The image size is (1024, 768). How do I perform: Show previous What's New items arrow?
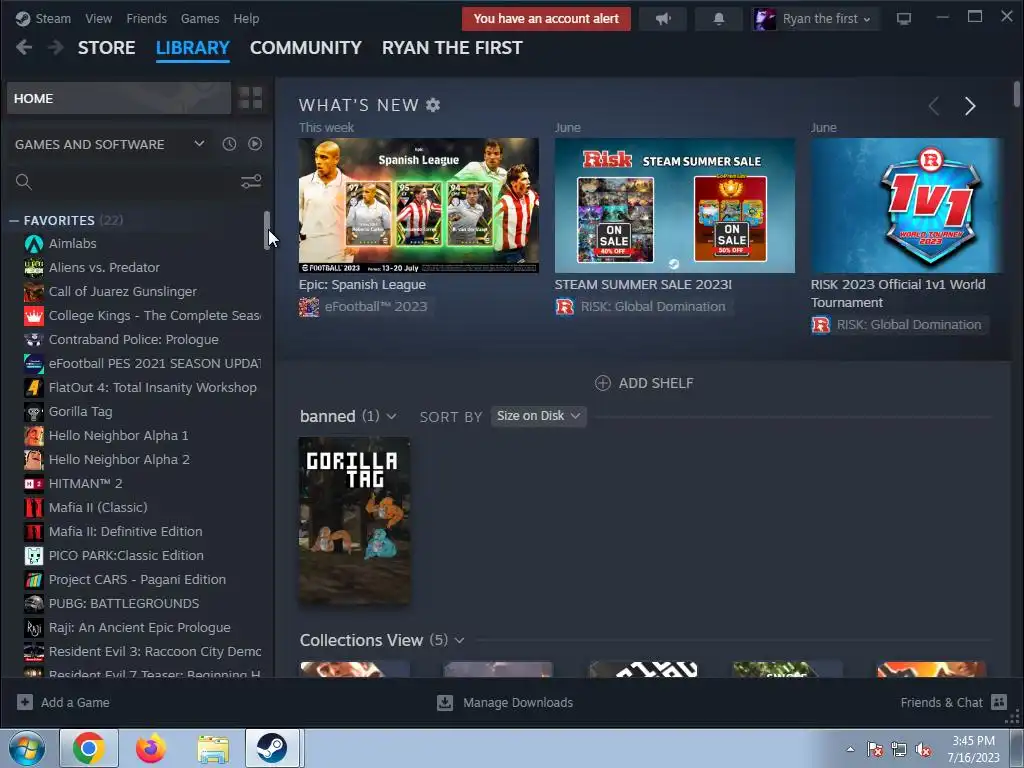point(934,106)
